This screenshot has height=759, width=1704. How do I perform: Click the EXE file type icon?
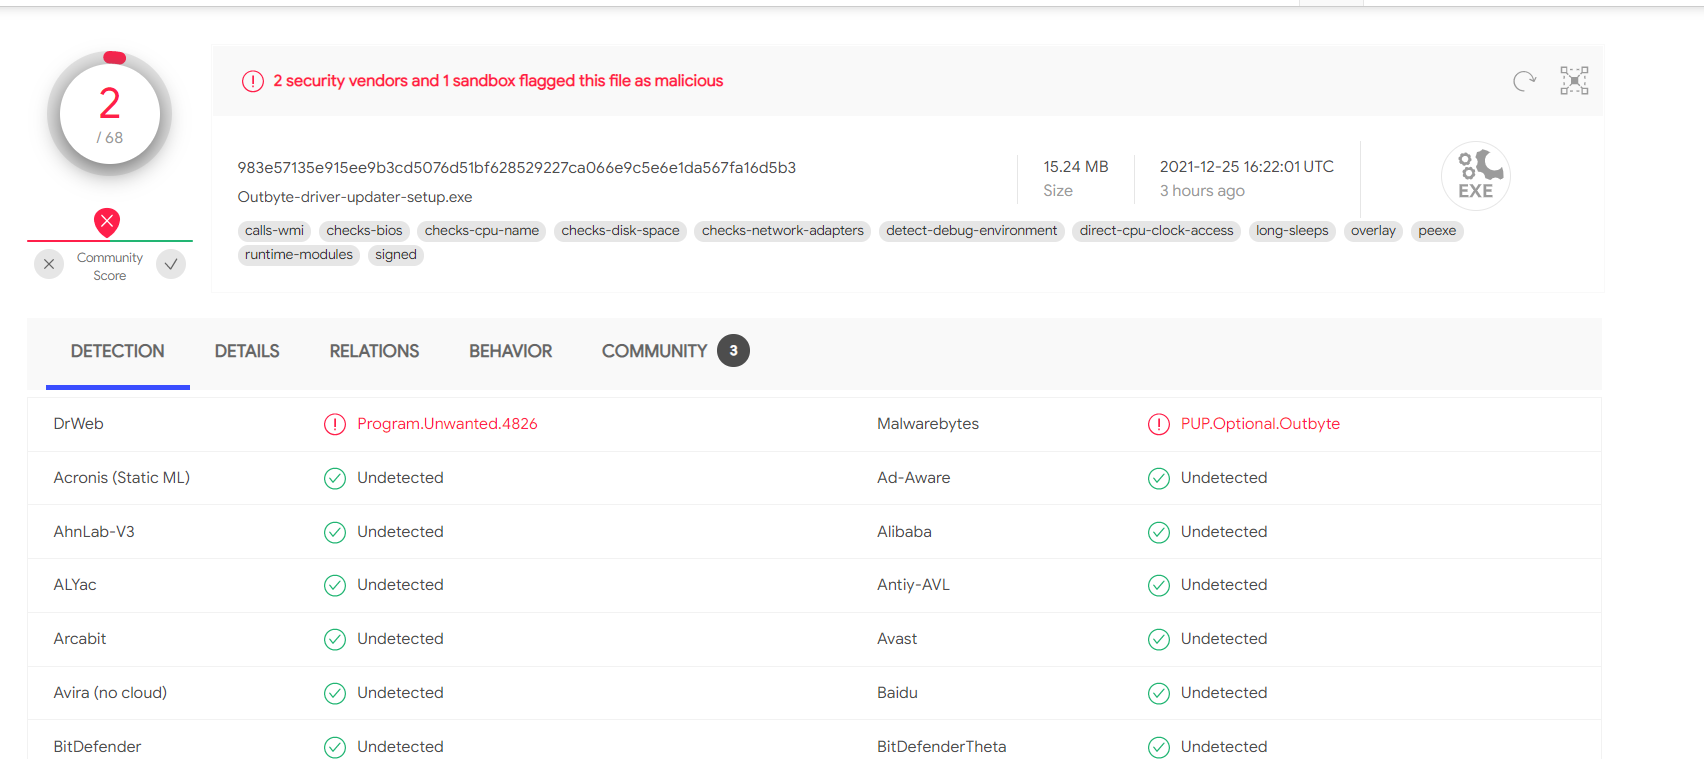(x=1475, y=176)
